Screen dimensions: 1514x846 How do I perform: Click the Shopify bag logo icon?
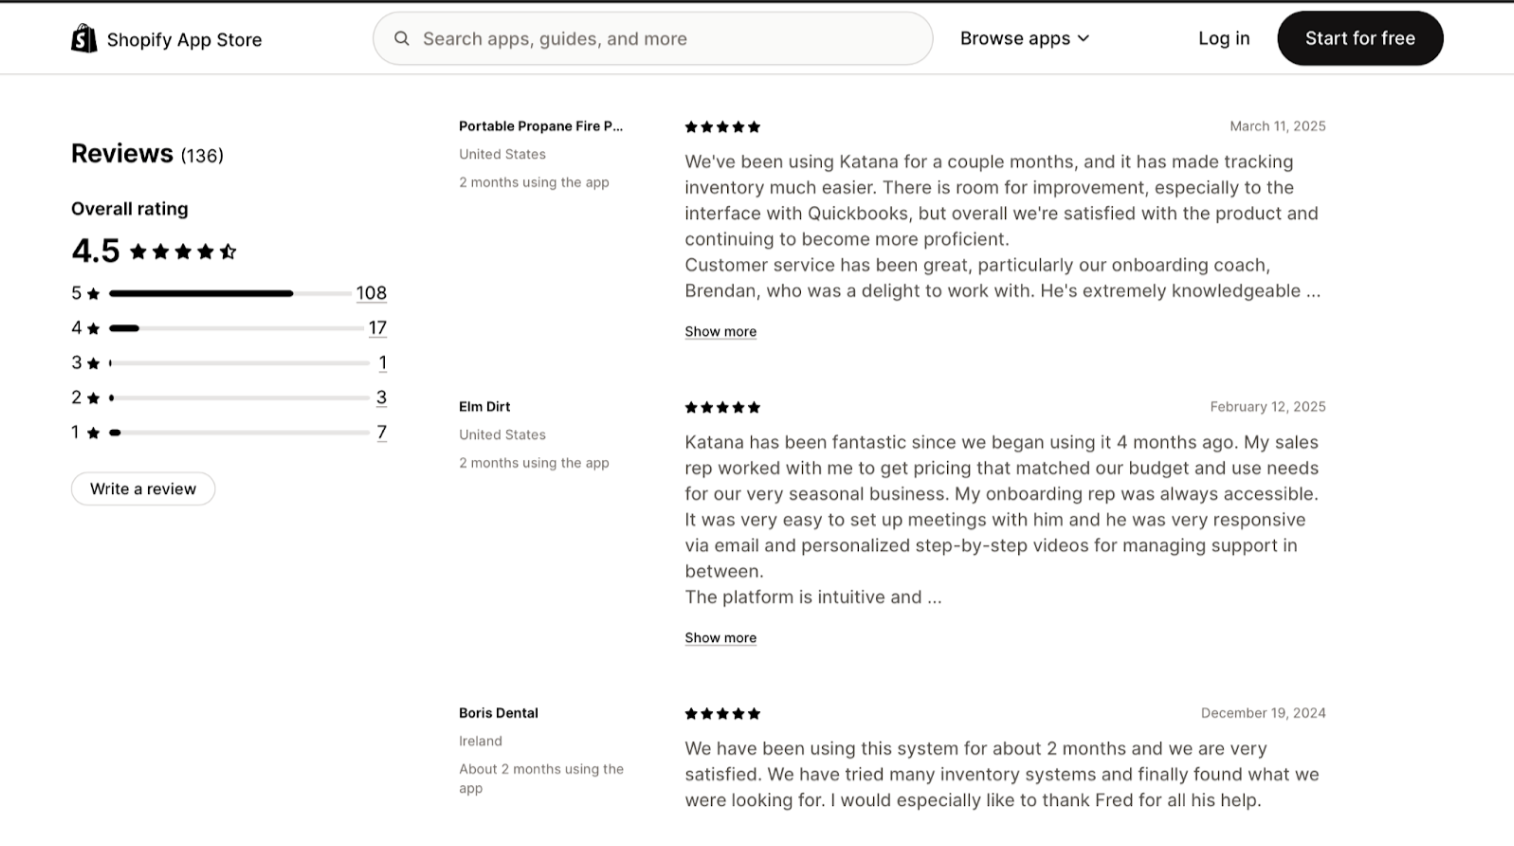point(84,39)
